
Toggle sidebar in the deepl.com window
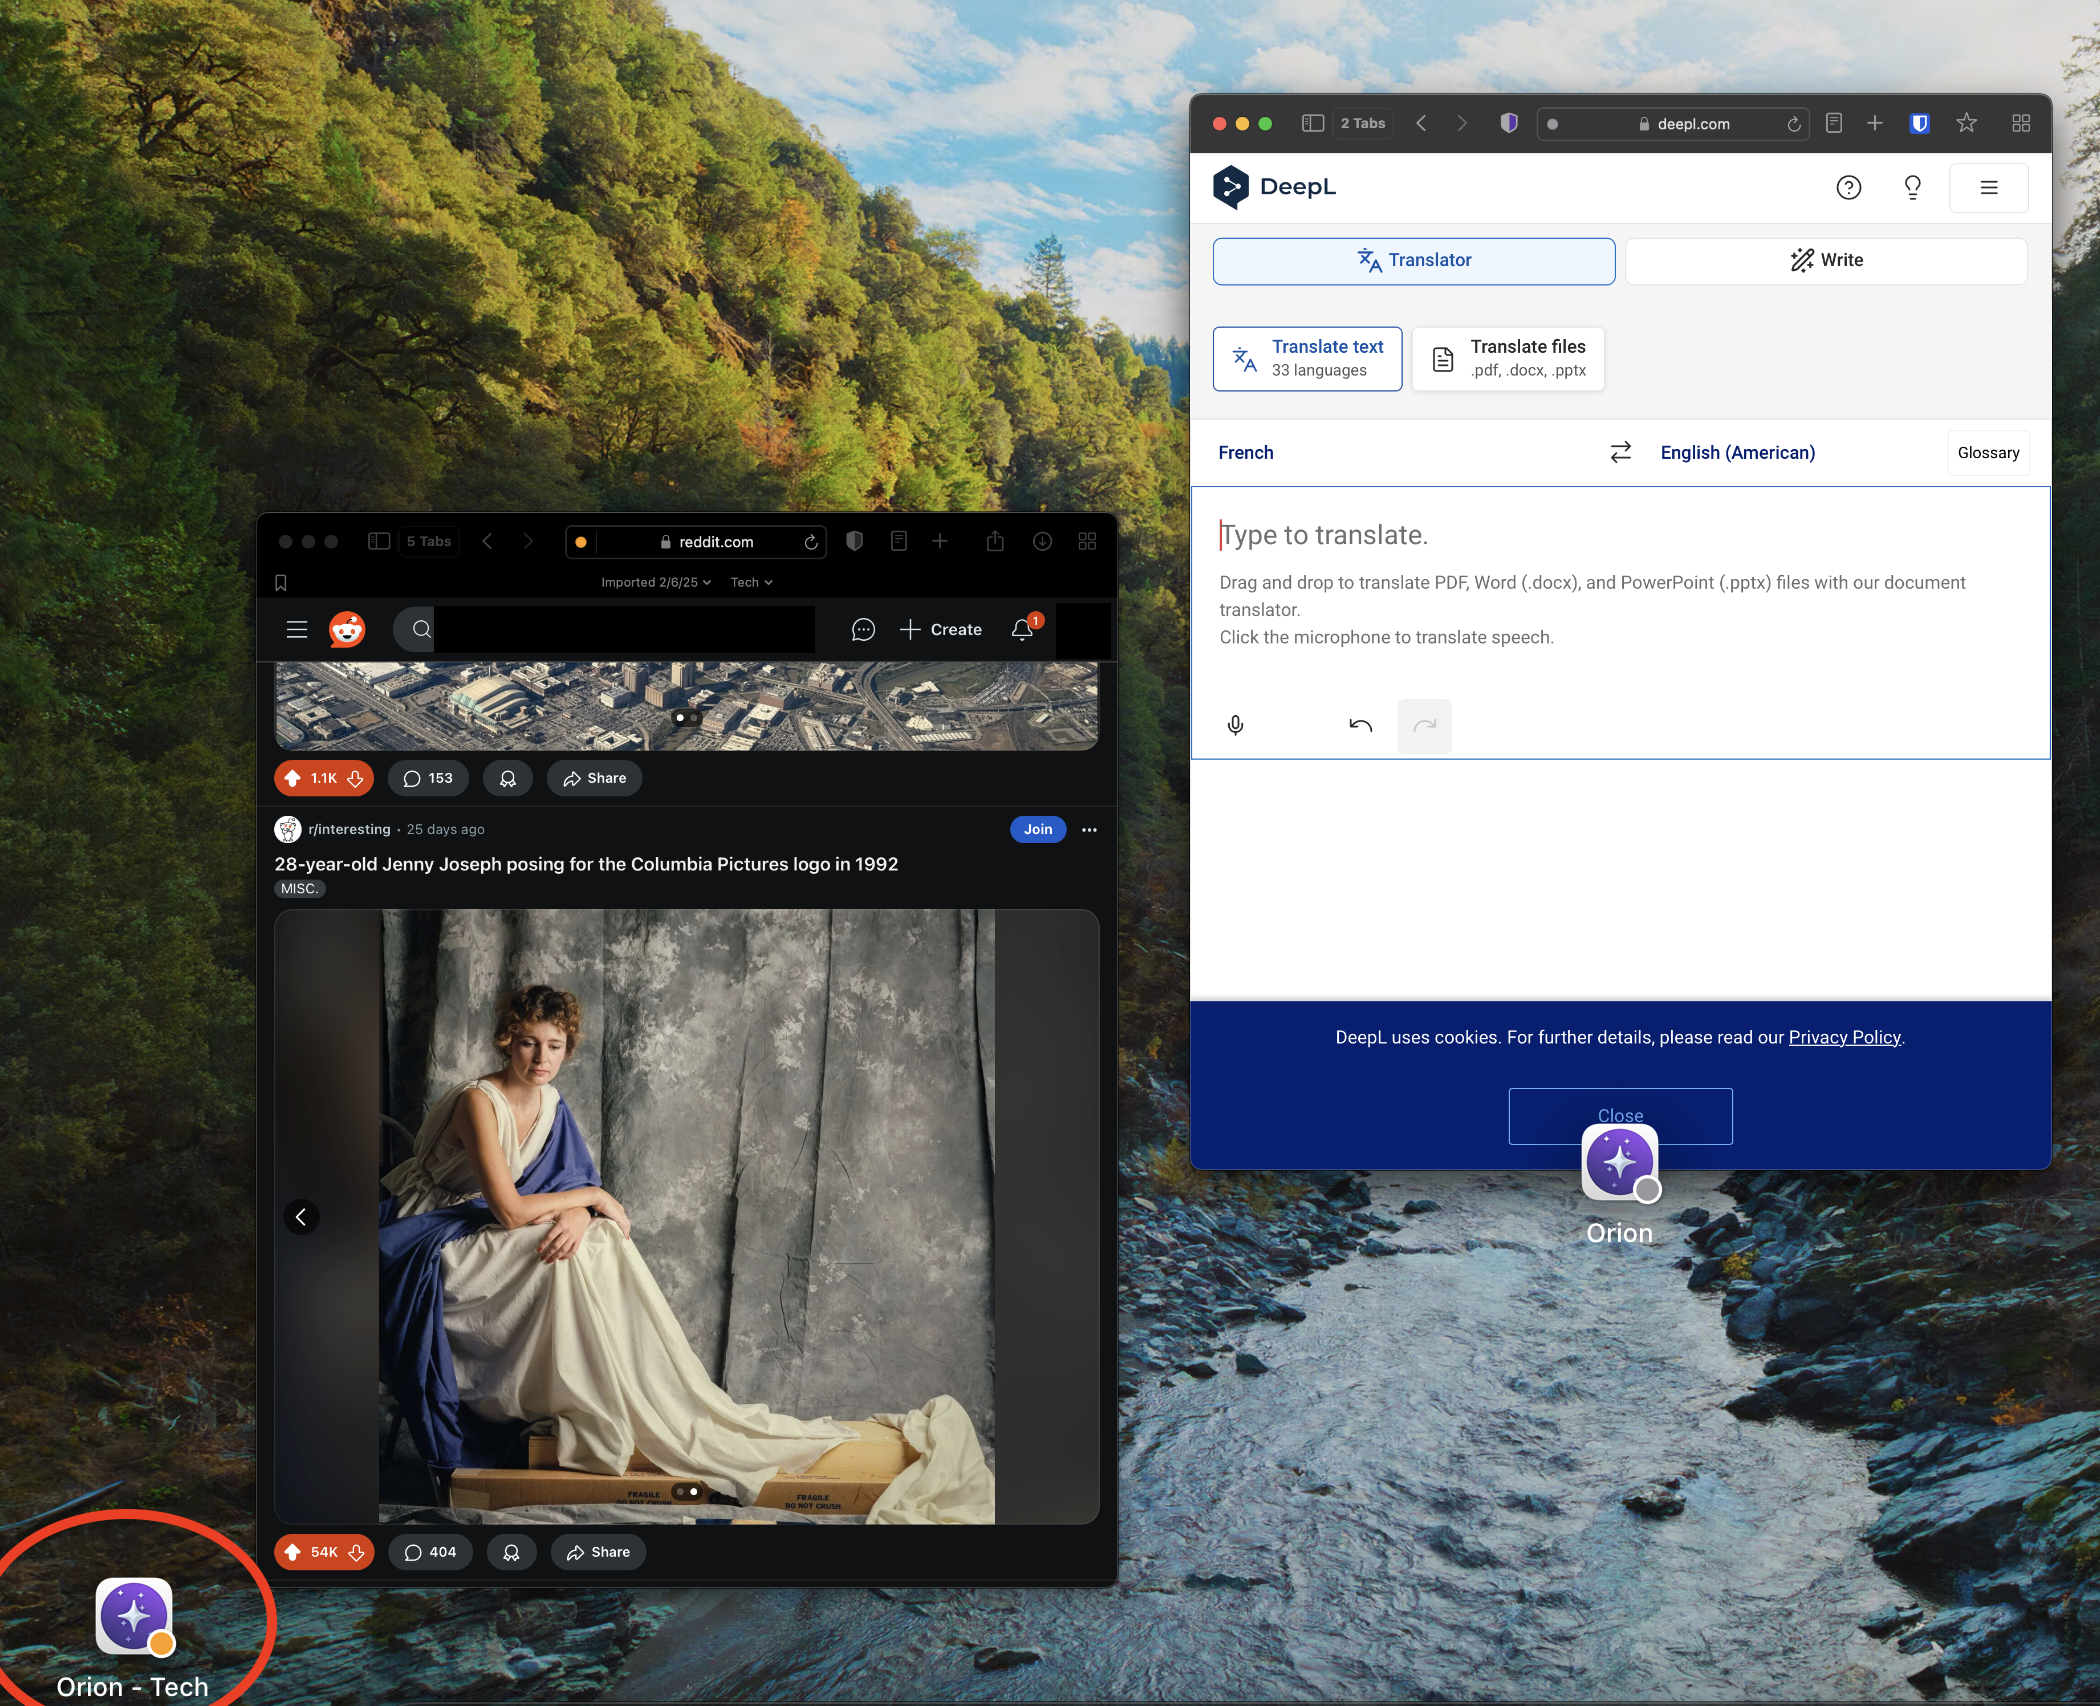coord(1312,123)
